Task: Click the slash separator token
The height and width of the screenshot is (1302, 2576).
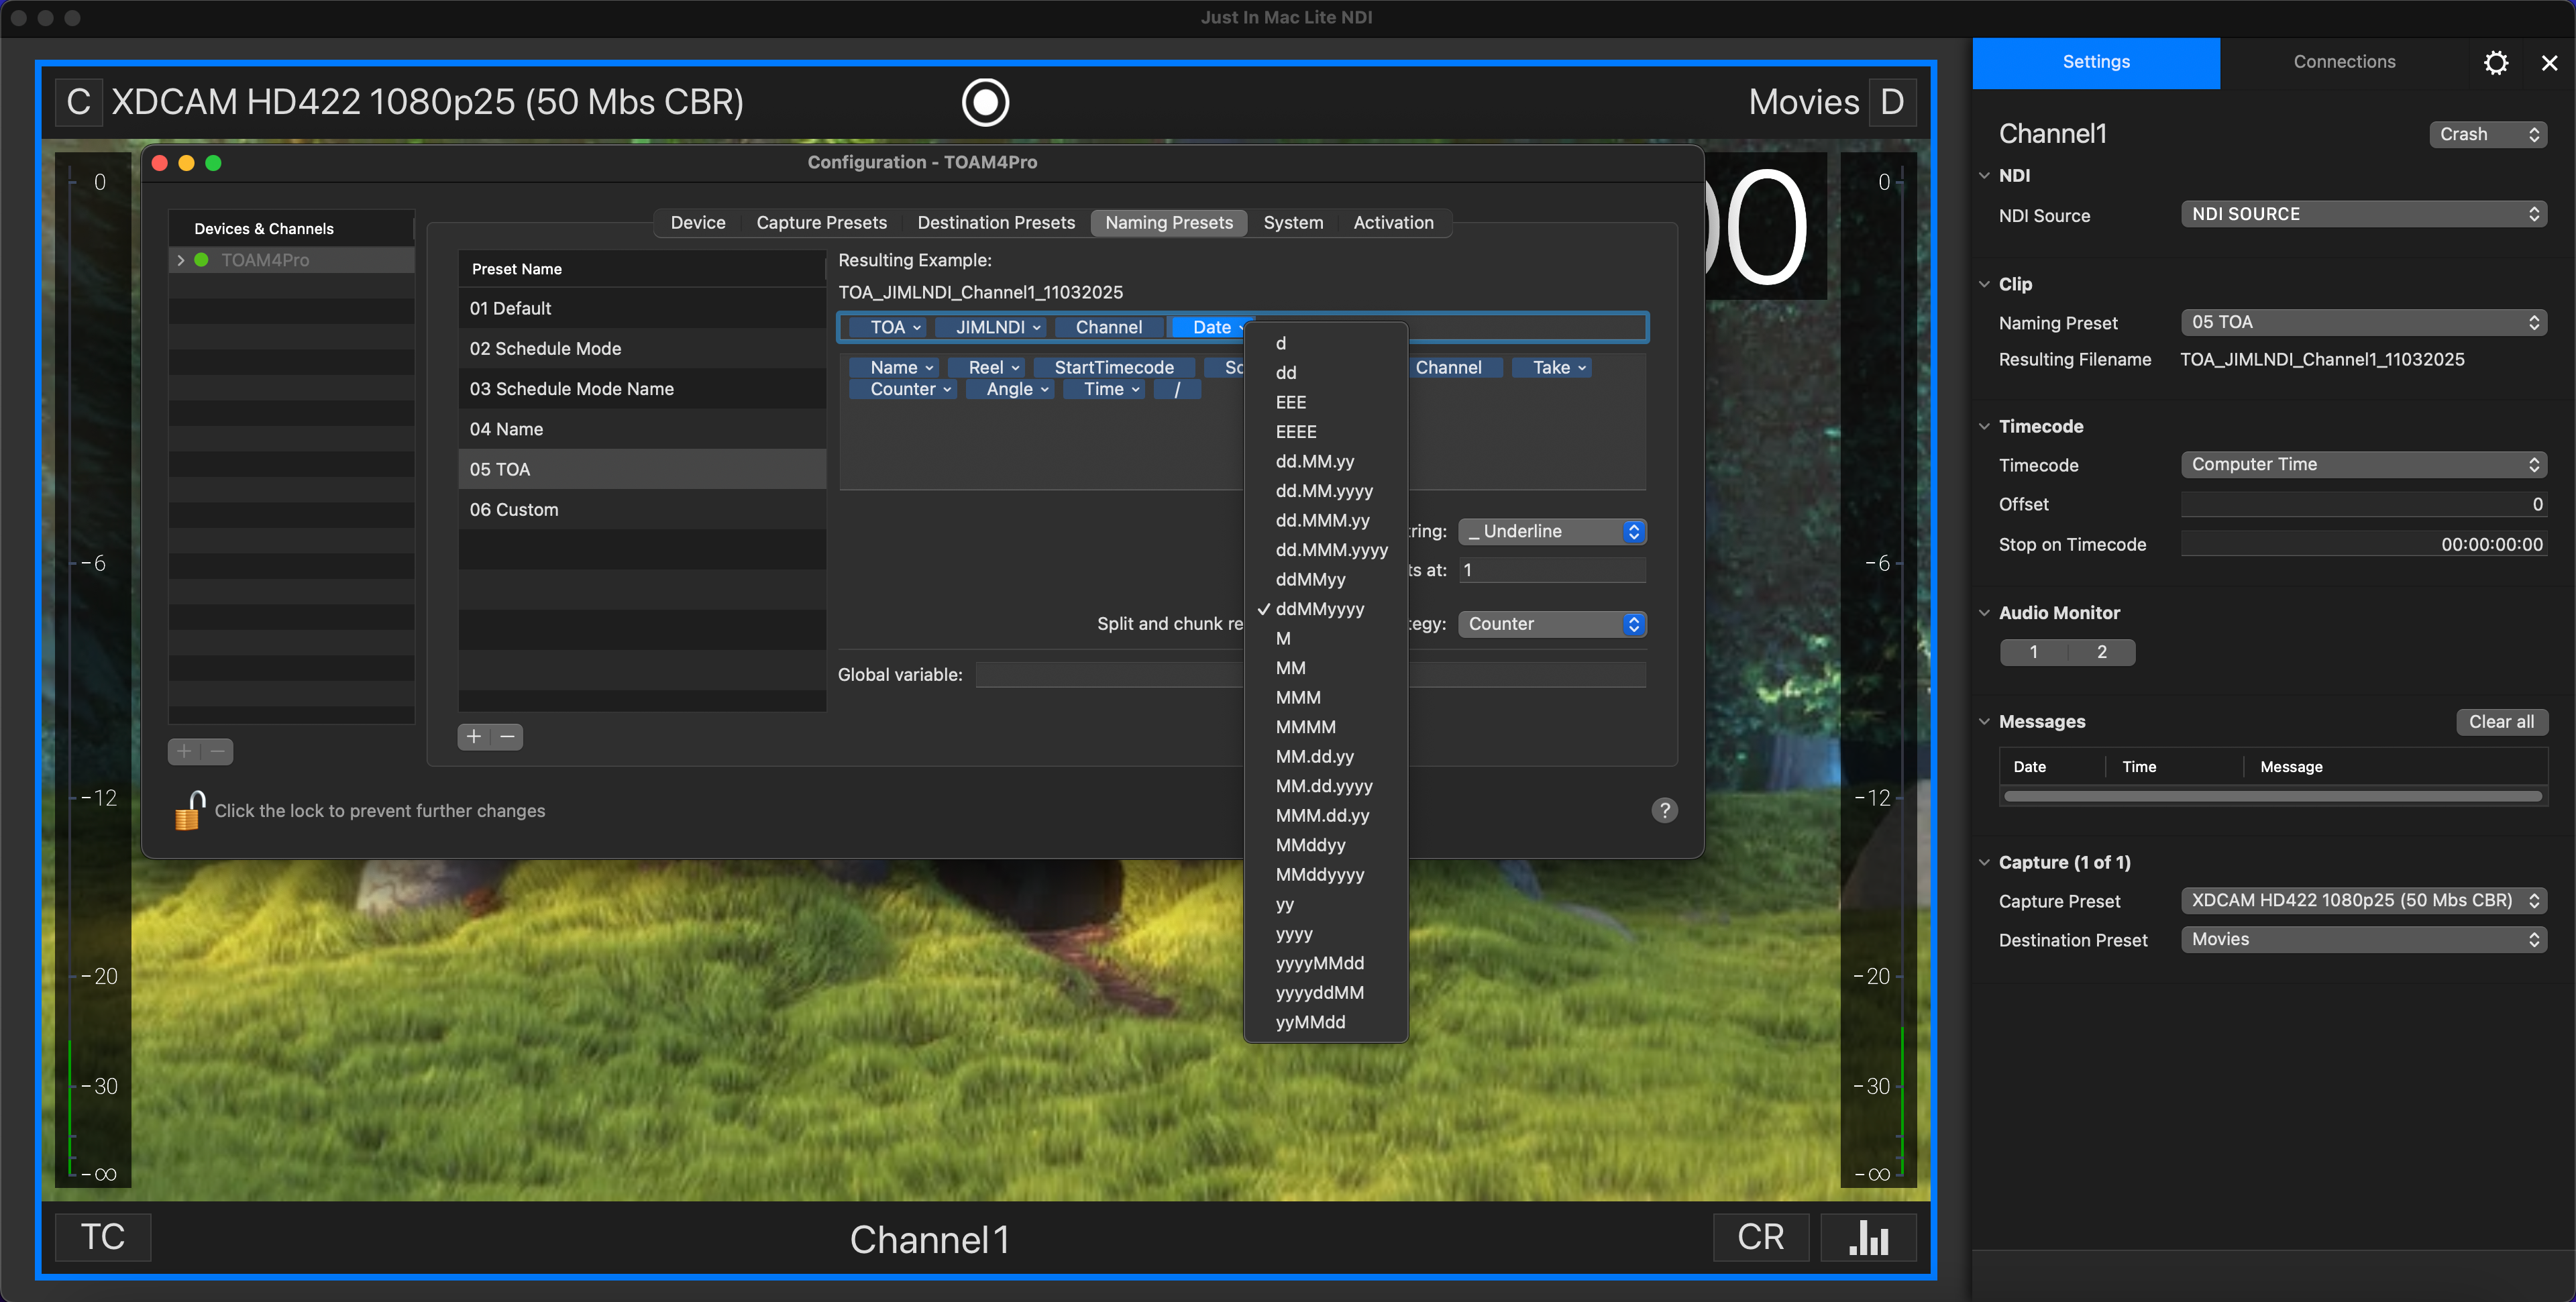Action: 1177,389
